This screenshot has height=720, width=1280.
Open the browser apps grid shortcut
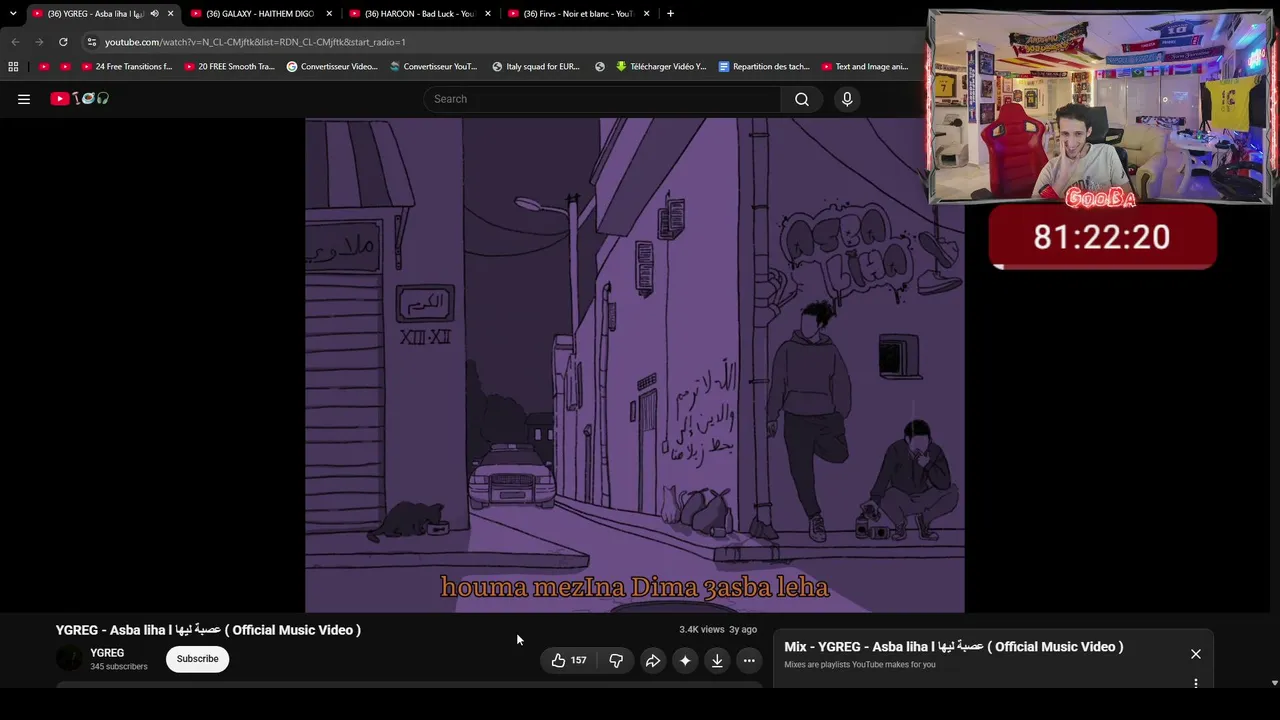13,67
